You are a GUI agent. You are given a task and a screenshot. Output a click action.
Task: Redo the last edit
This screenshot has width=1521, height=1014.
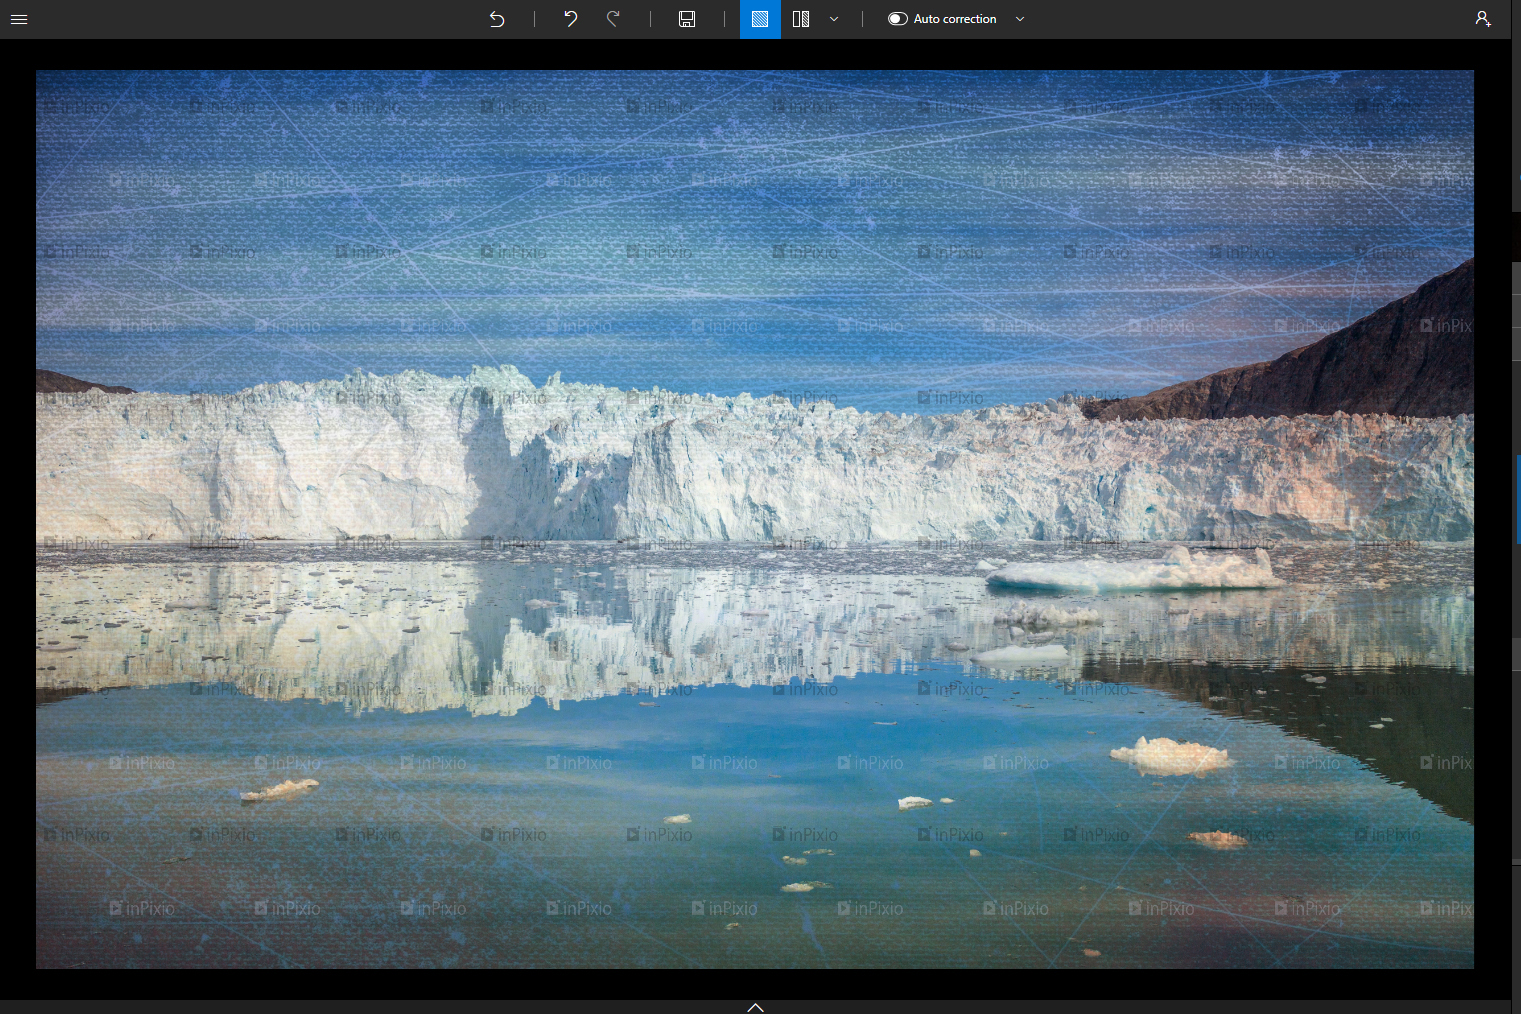[613, 19]
